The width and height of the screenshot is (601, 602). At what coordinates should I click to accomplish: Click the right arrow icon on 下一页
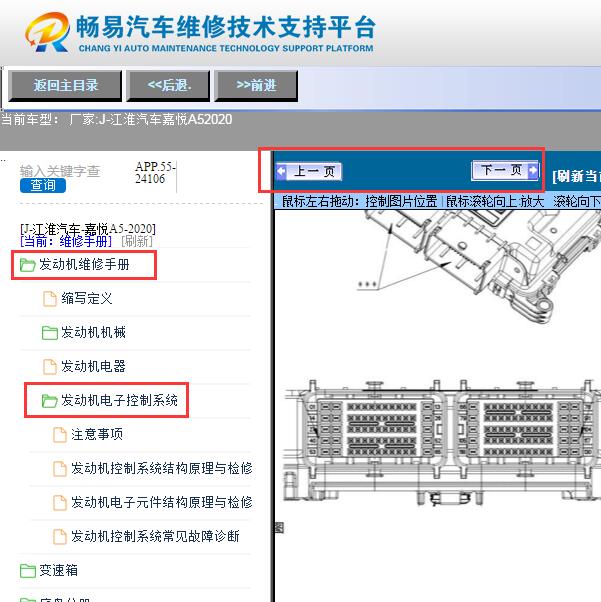(533, 170)
